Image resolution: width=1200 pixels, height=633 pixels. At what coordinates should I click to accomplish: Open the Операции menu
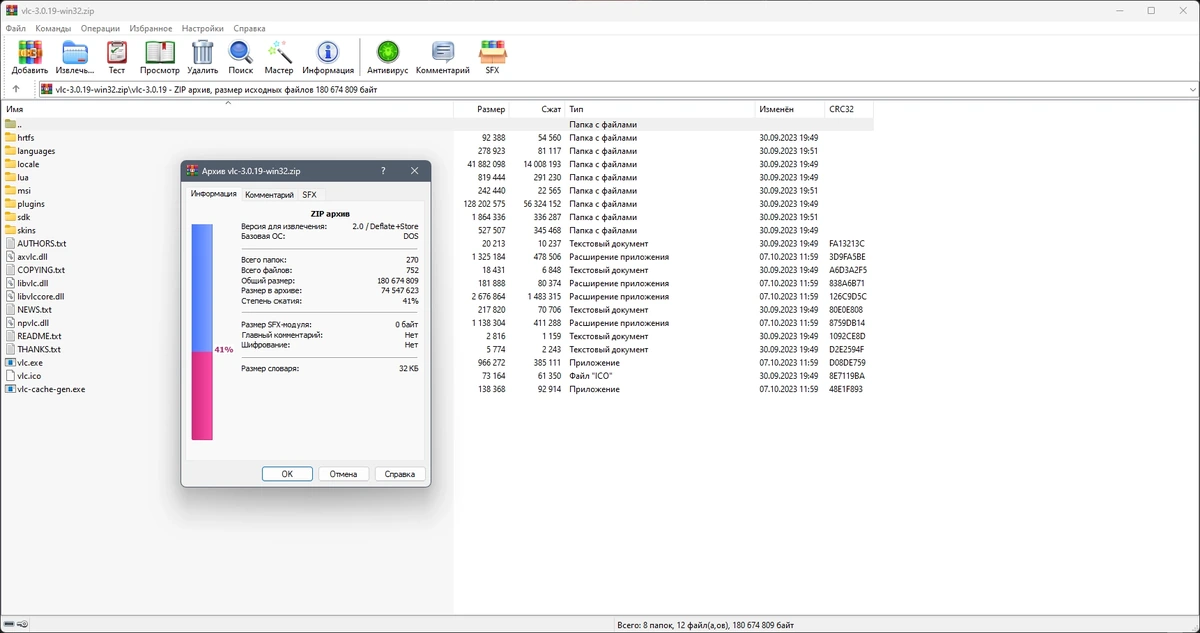coord(100,29)
